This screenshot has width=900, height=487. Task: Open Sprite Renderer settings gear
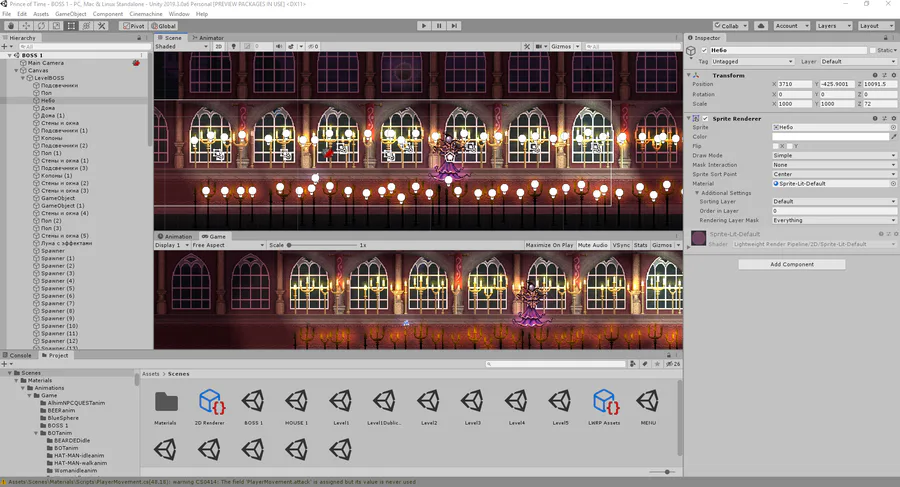pos(894,118)
